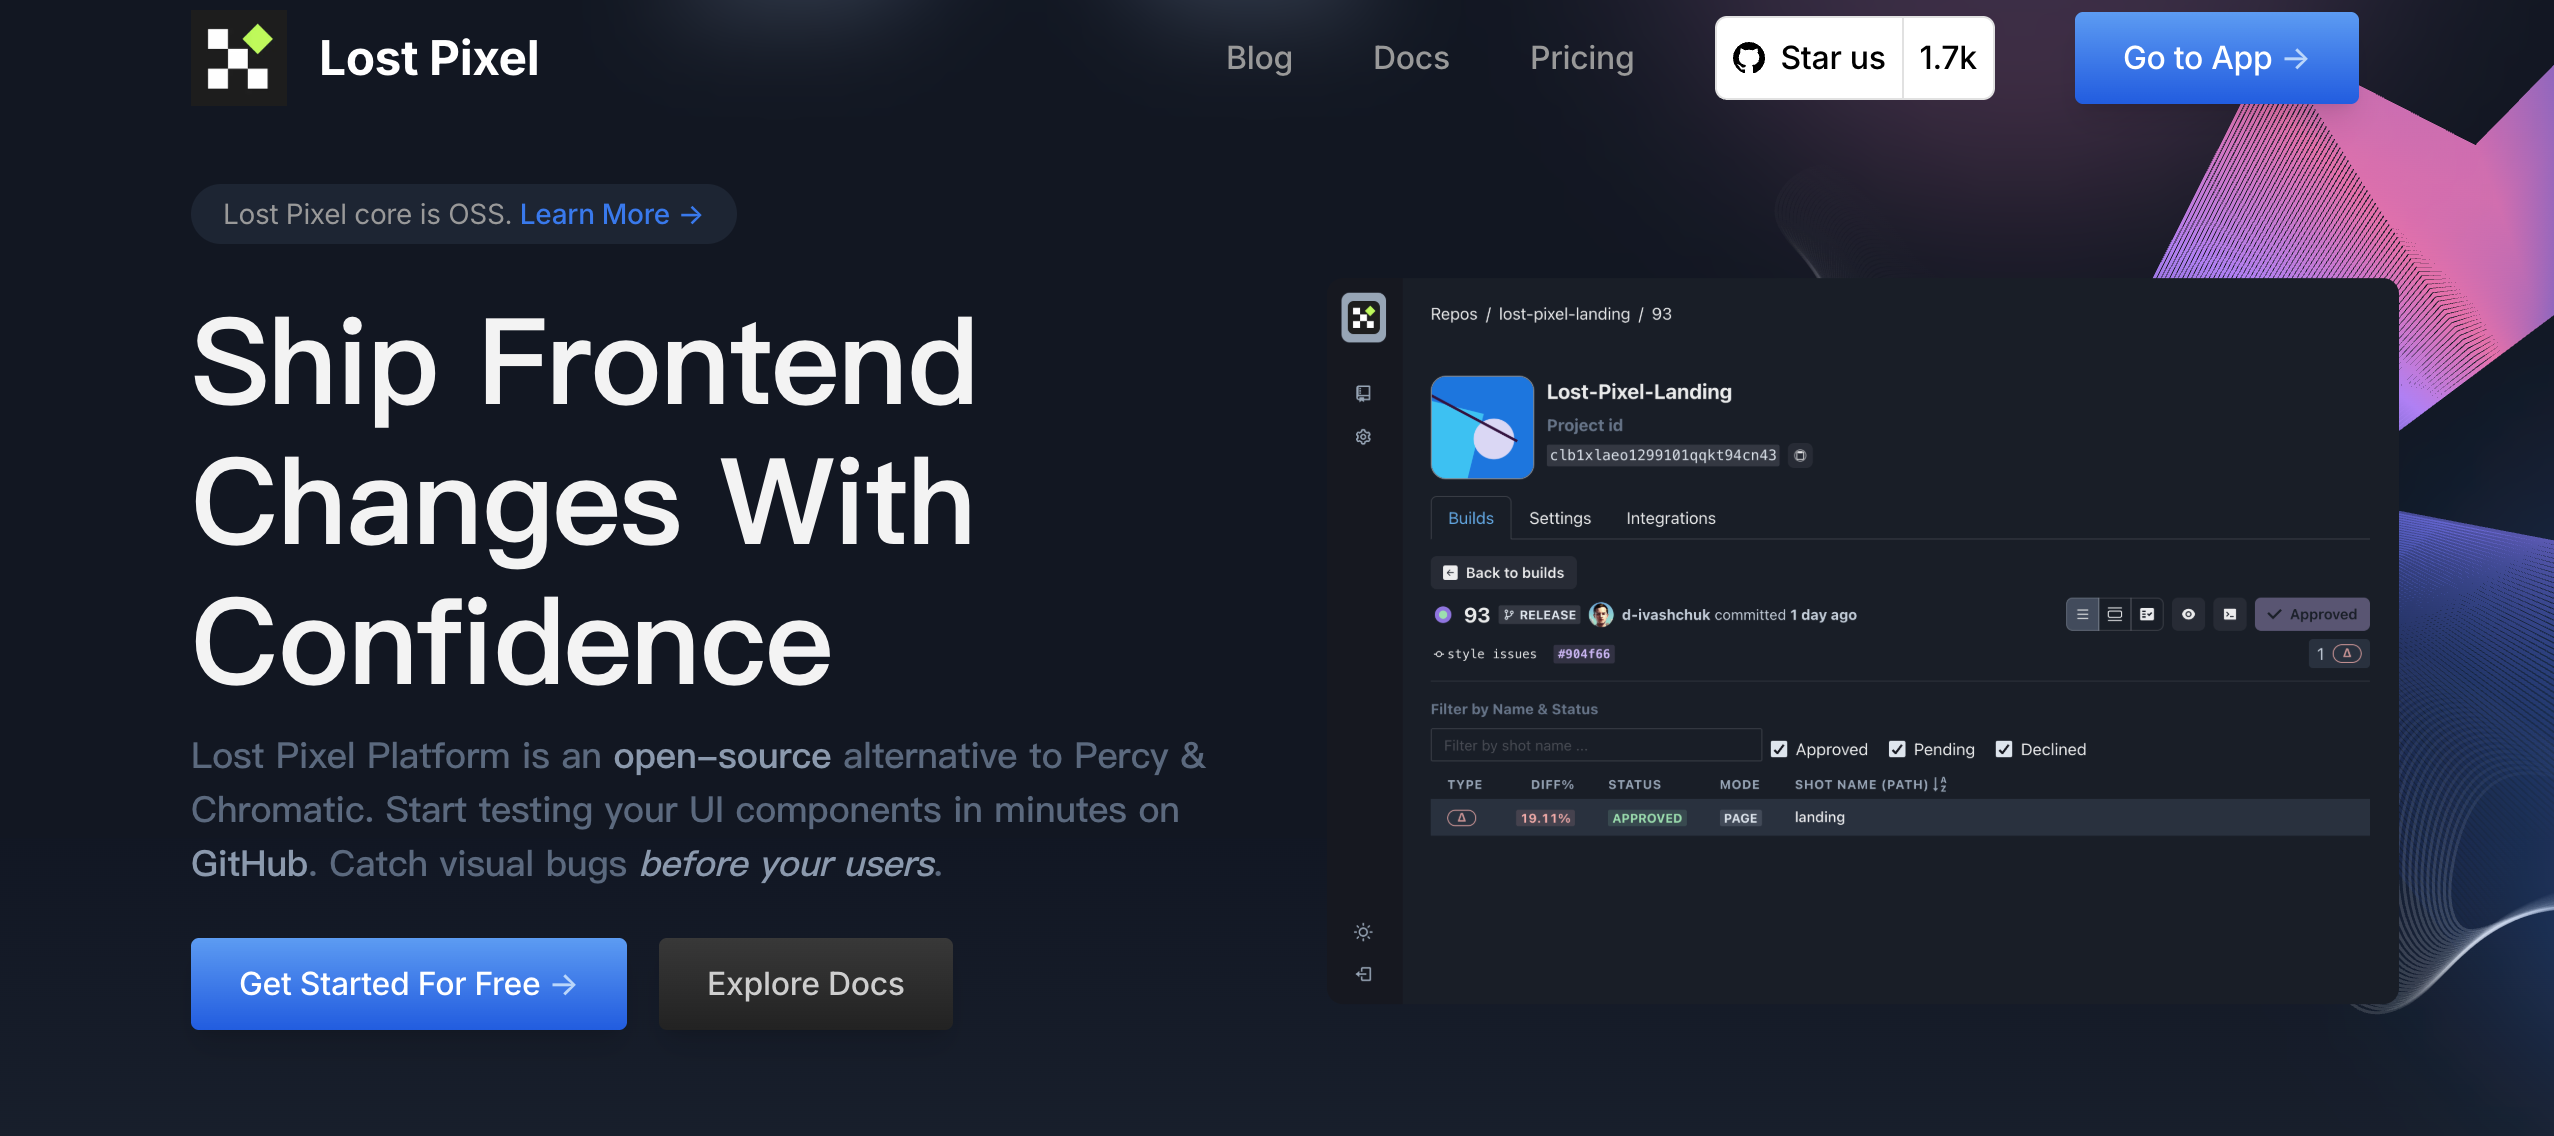This screenshot has height=1136, width=2554.
Task: Click the green APPROVED status badge in landing row
Action: 1647,818
